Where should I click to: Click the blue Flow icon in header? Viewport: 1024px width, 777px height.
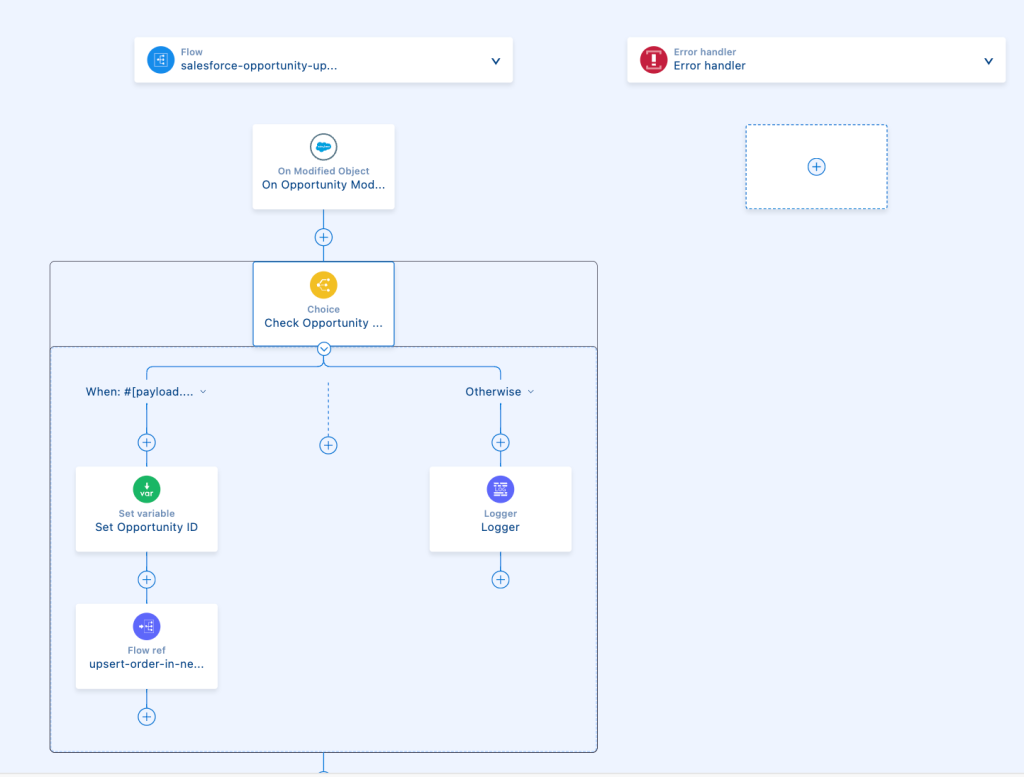(161, 60)
